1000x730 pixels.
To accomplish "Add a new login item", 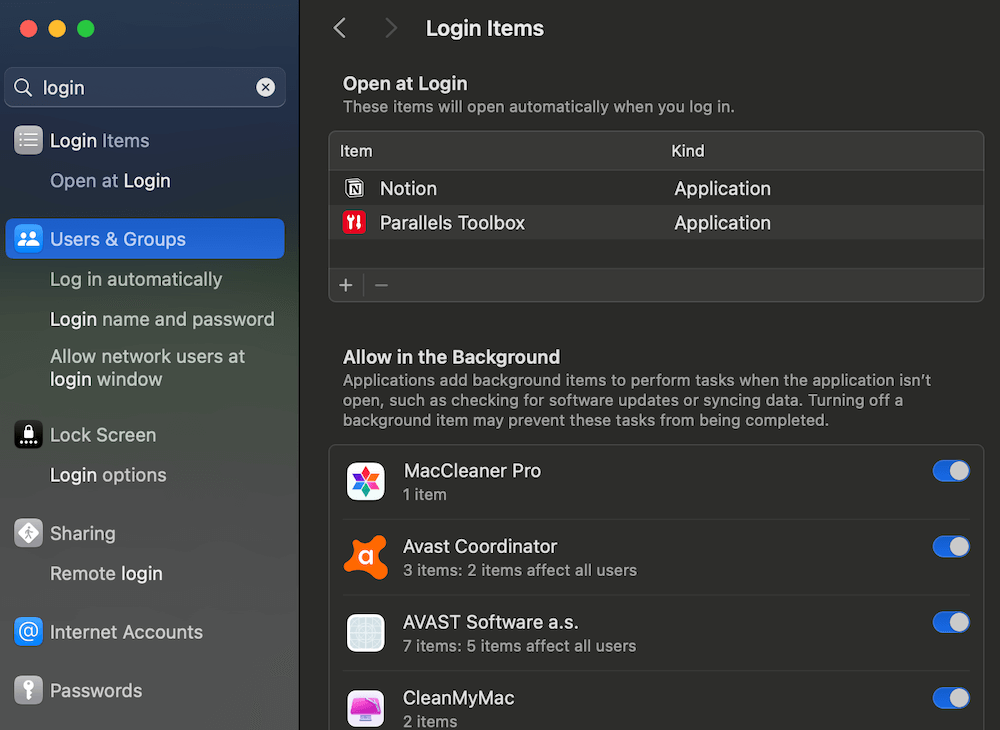I will (346, 285).
